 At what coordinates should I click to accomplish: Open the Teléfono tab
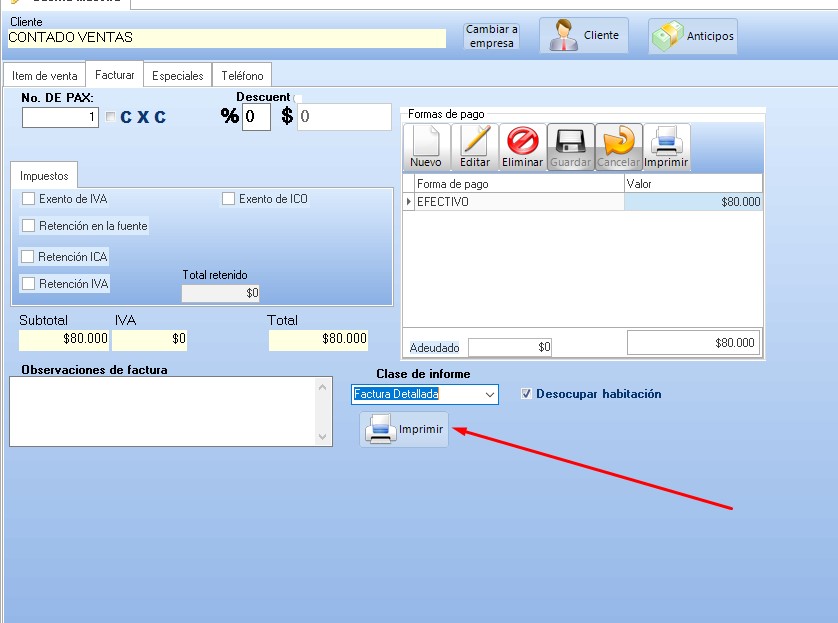click(x=242, y=76)
